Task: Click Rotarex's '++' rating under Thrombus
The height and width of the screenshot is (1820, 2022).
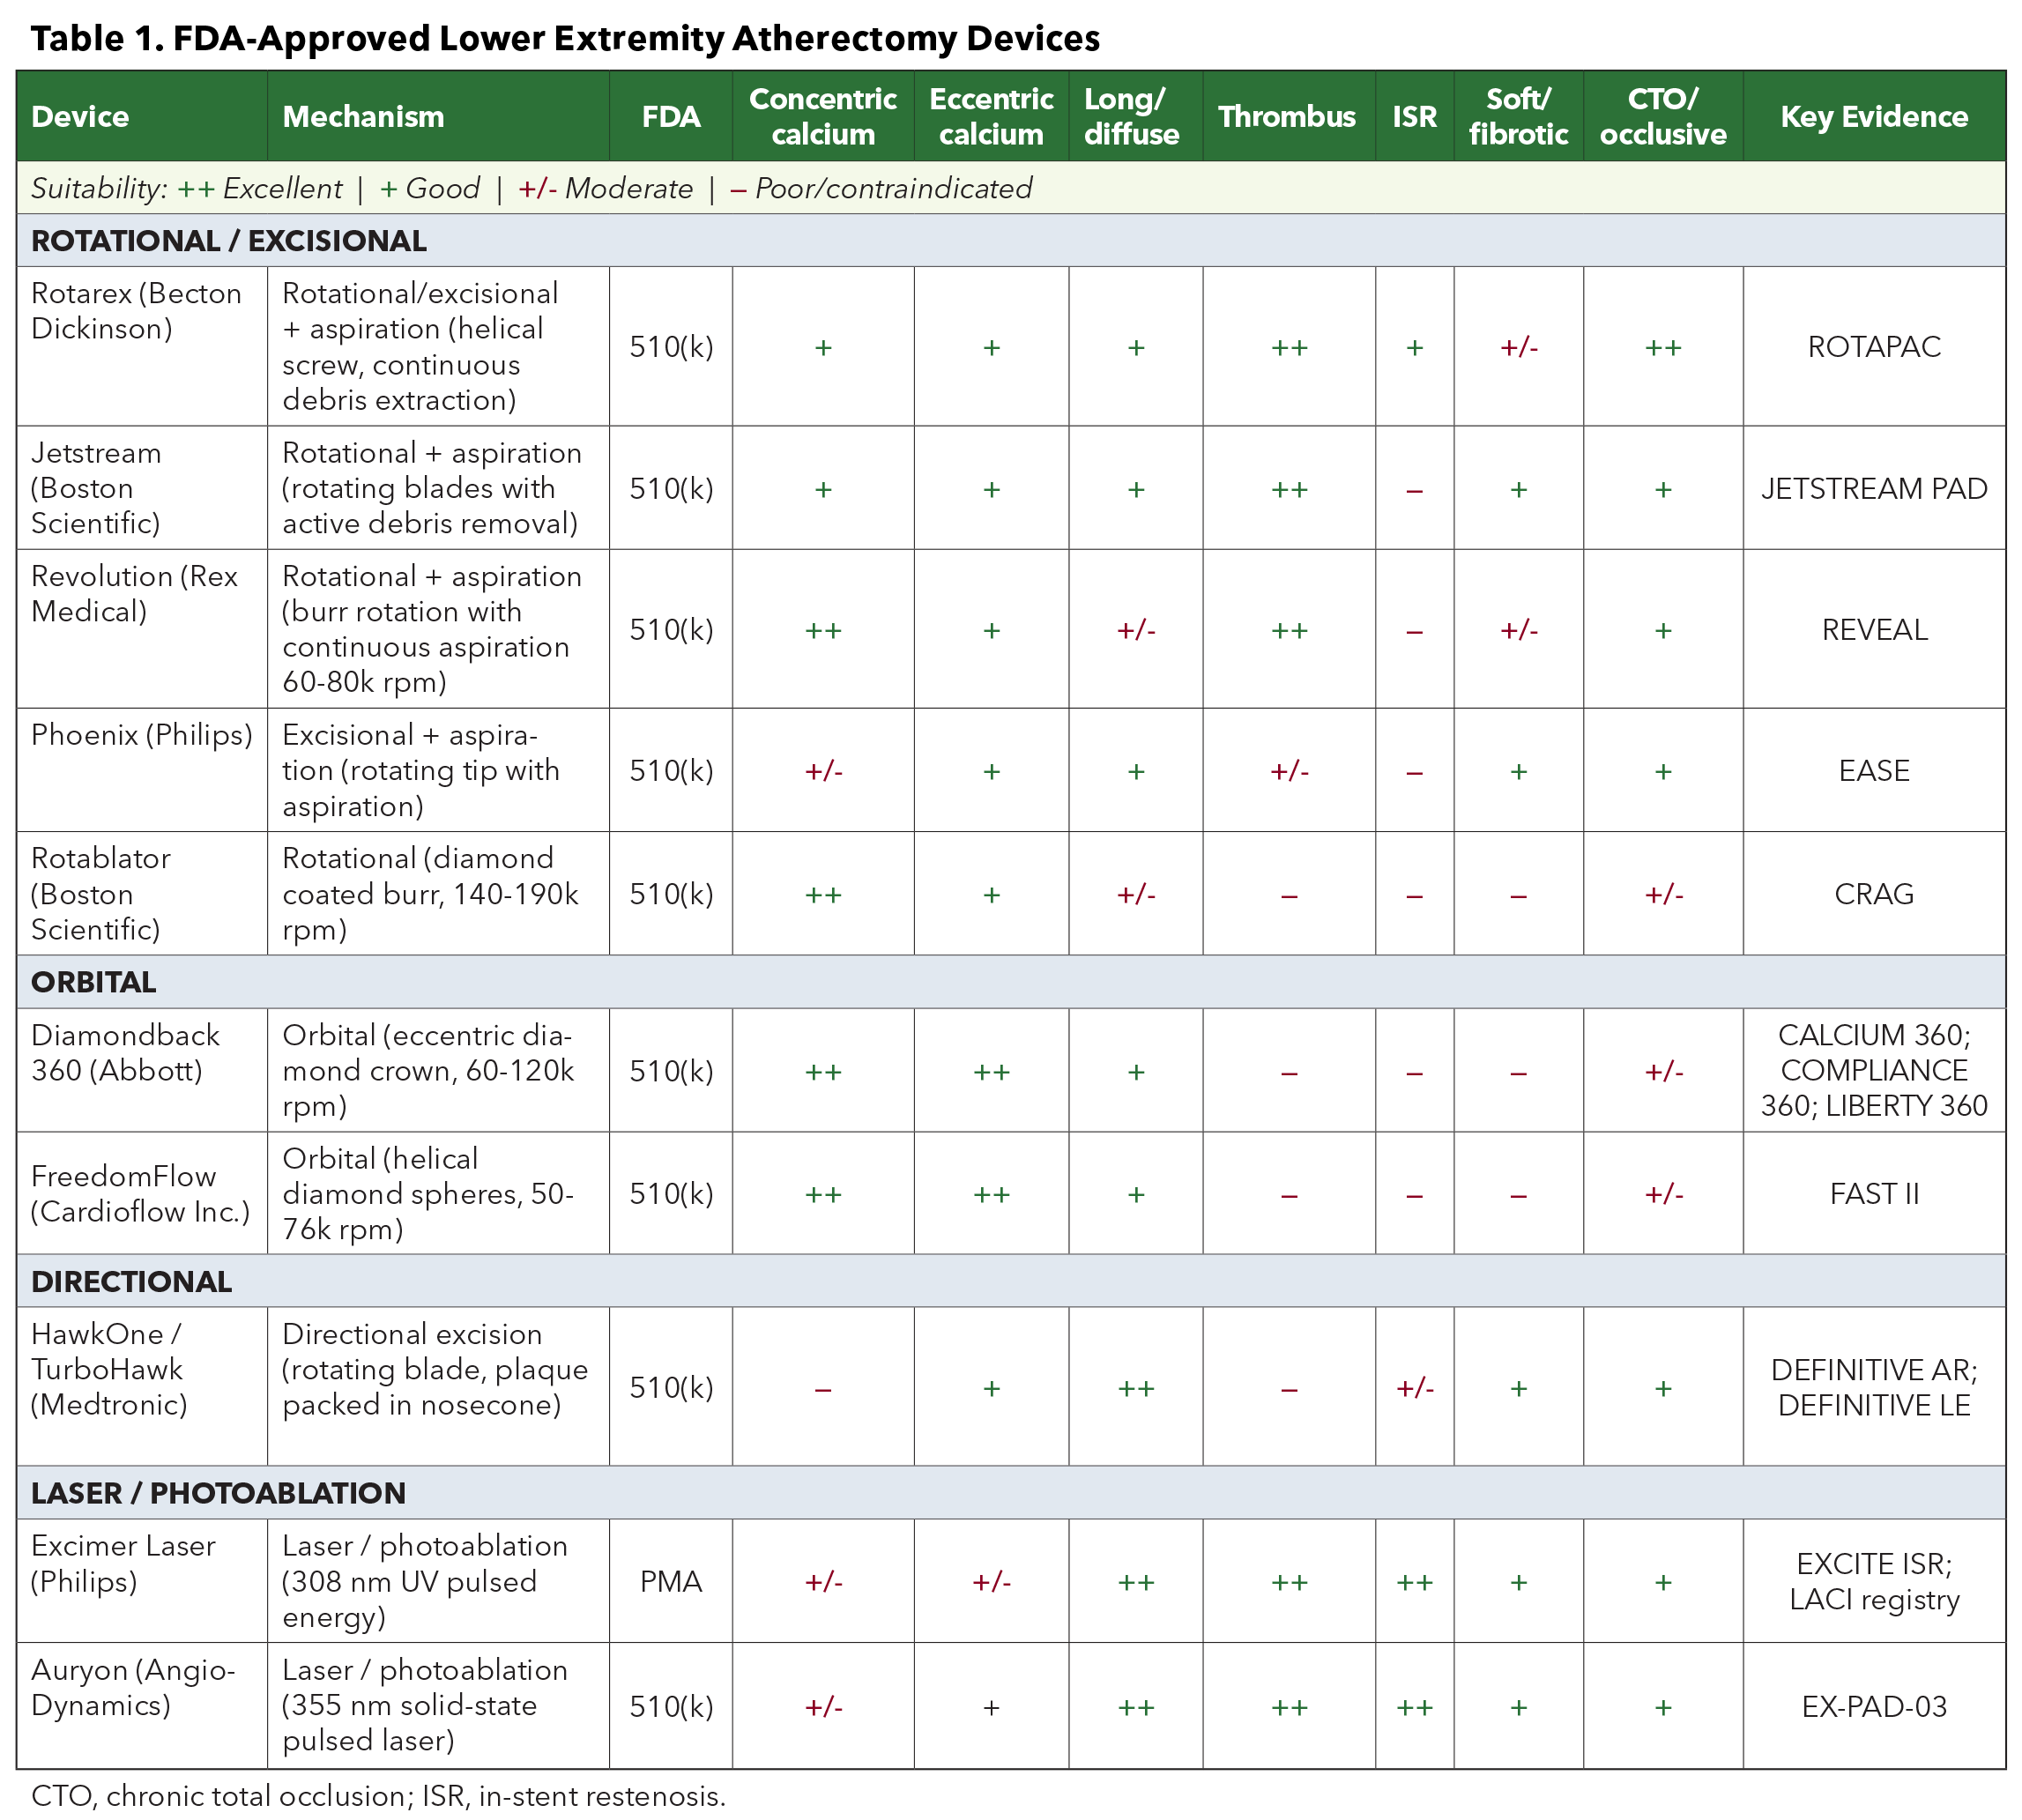Action: click(x=1289, y=348)
